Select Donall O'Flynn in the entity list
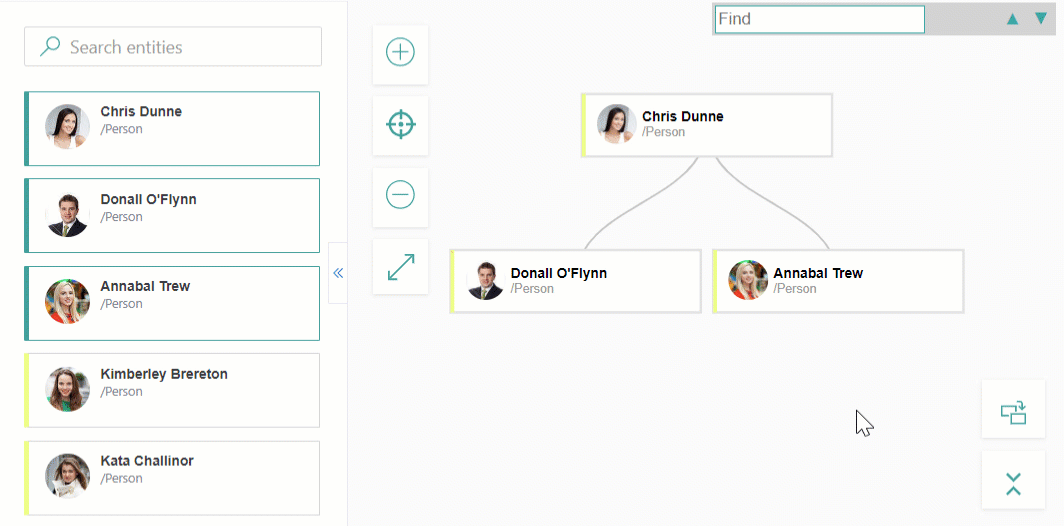Viewport: 1064px width, 526px height. 172,216
